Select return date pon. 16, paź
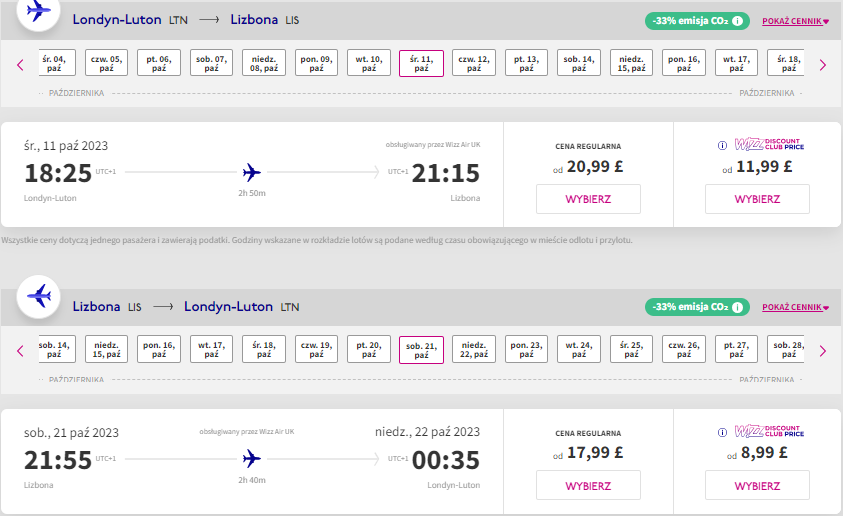Image resolution: width=843 pixels, height=516 pixels. pyautogui.click(x=159, y=349)
